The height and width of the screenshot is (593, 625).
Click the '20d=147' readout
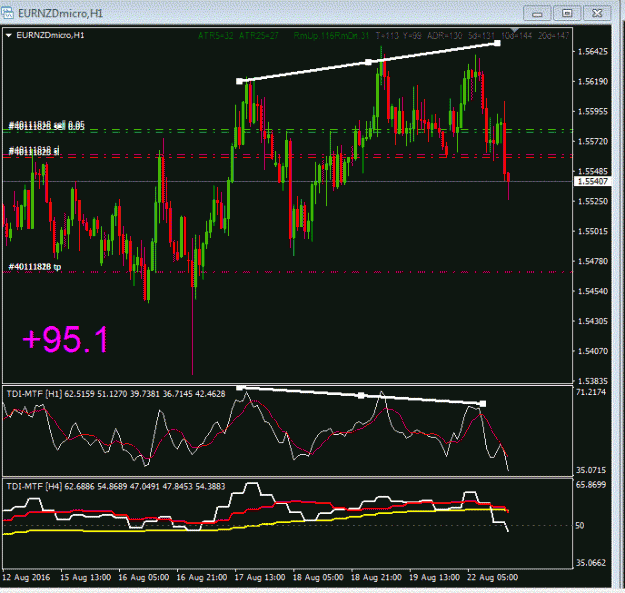click(553, 36)
